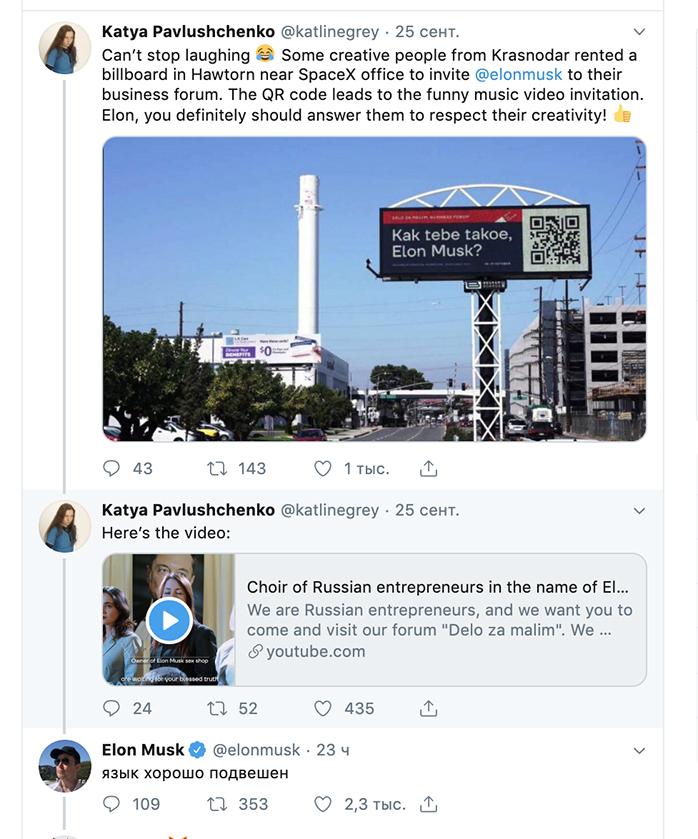698x839 pixels.
Task: Retweet the billboard tweet with 143 retweets
Action: 217,468
